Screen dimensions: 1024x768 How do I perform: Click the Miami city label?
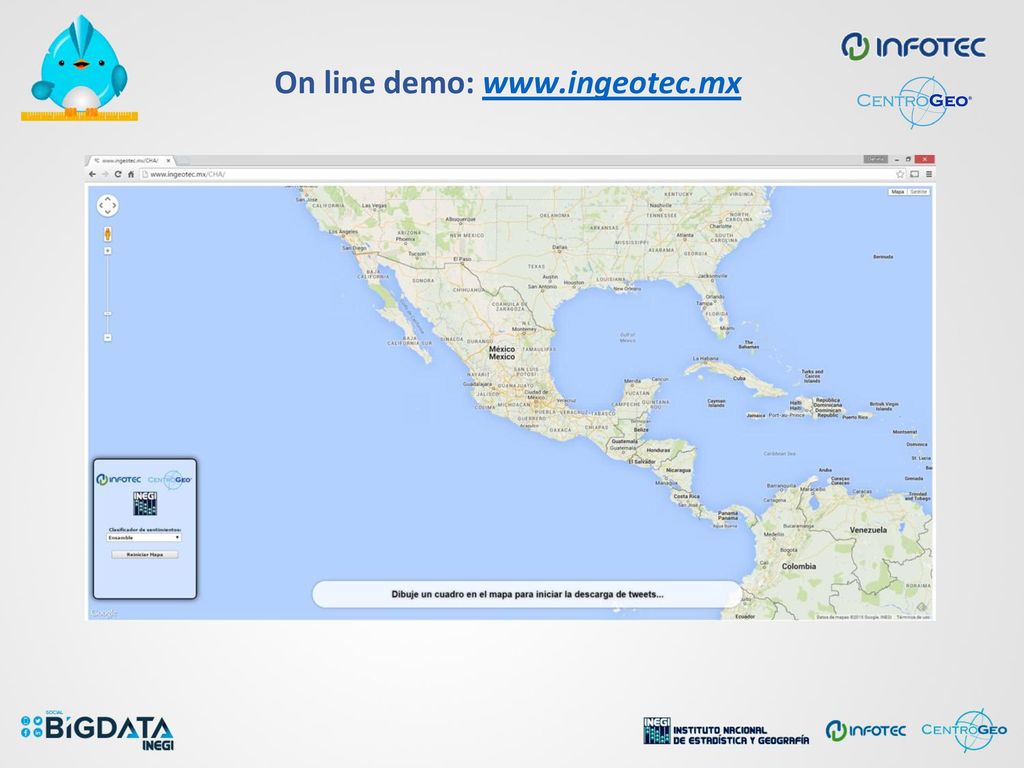tap(726, 328)
